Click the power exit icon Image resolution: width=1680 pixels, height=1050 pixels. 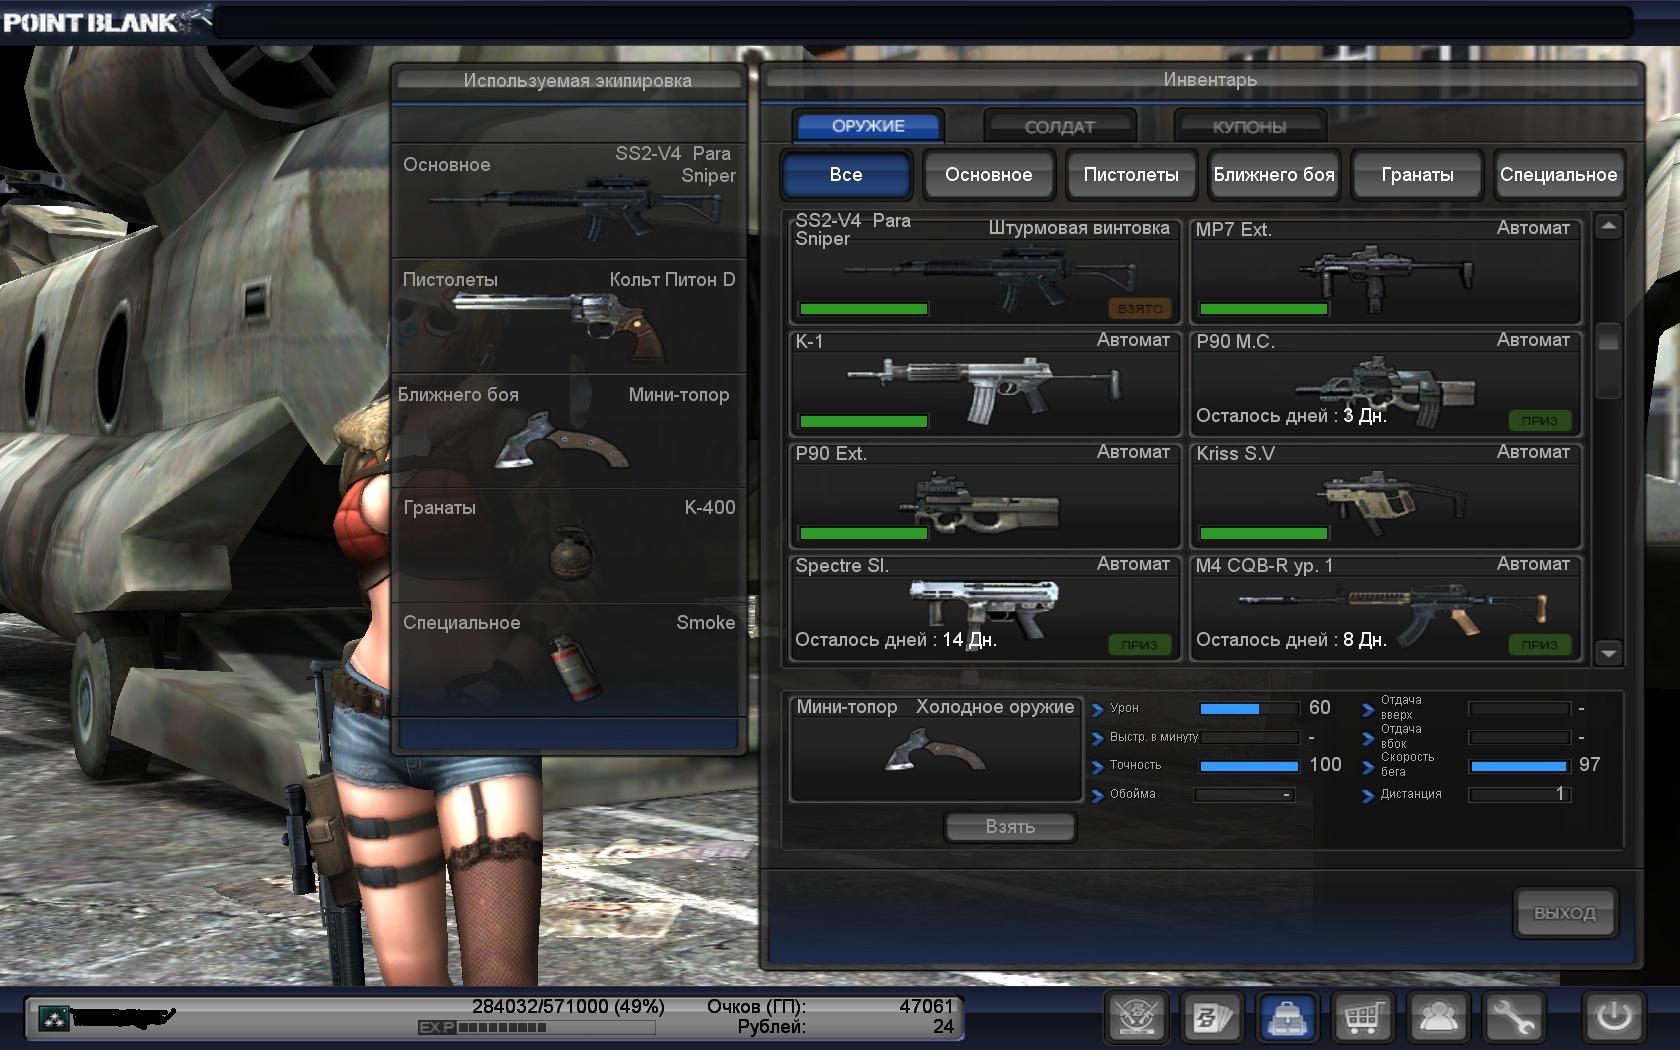(1614, 1018)
